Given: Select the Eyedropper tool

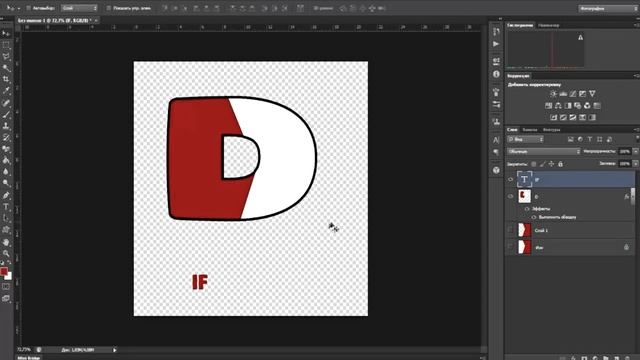Looking at the screenshot, I should pos(6,91).
